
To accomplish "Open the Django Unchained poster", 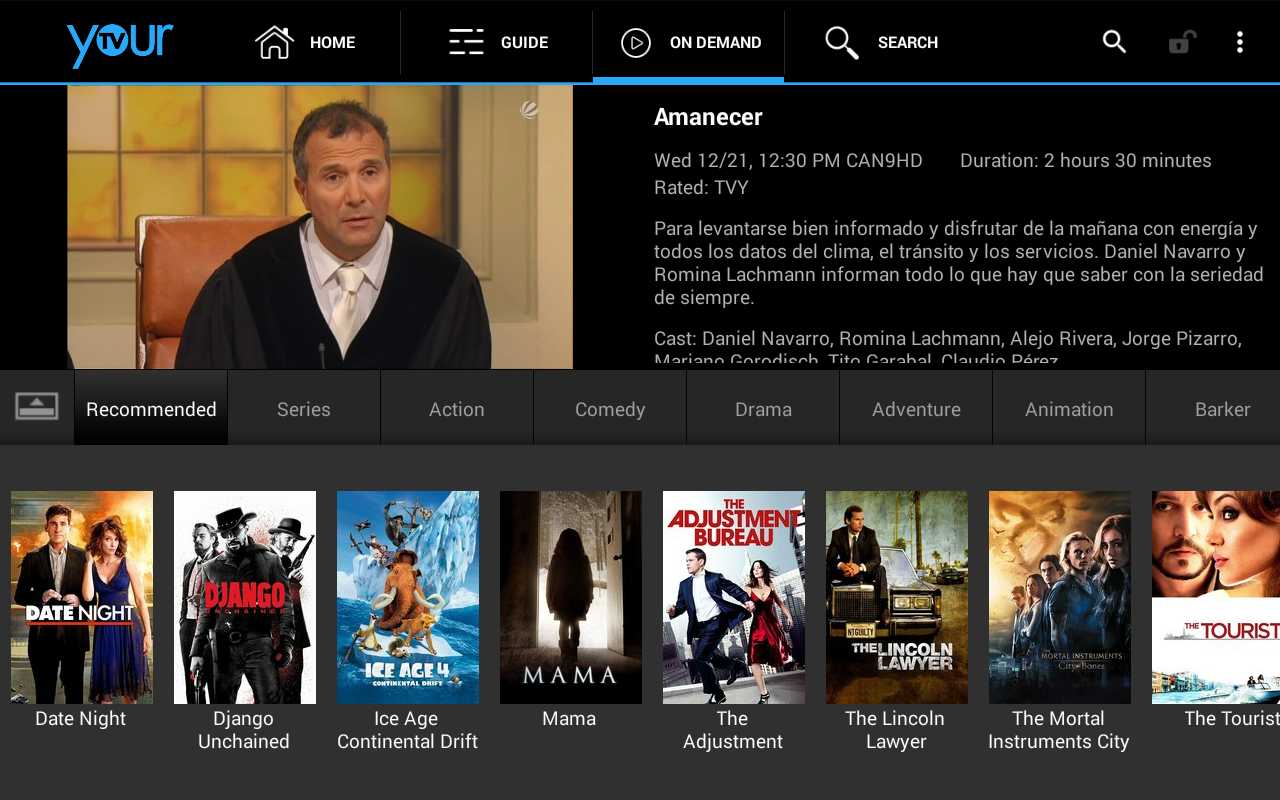I will click(245, 597).
